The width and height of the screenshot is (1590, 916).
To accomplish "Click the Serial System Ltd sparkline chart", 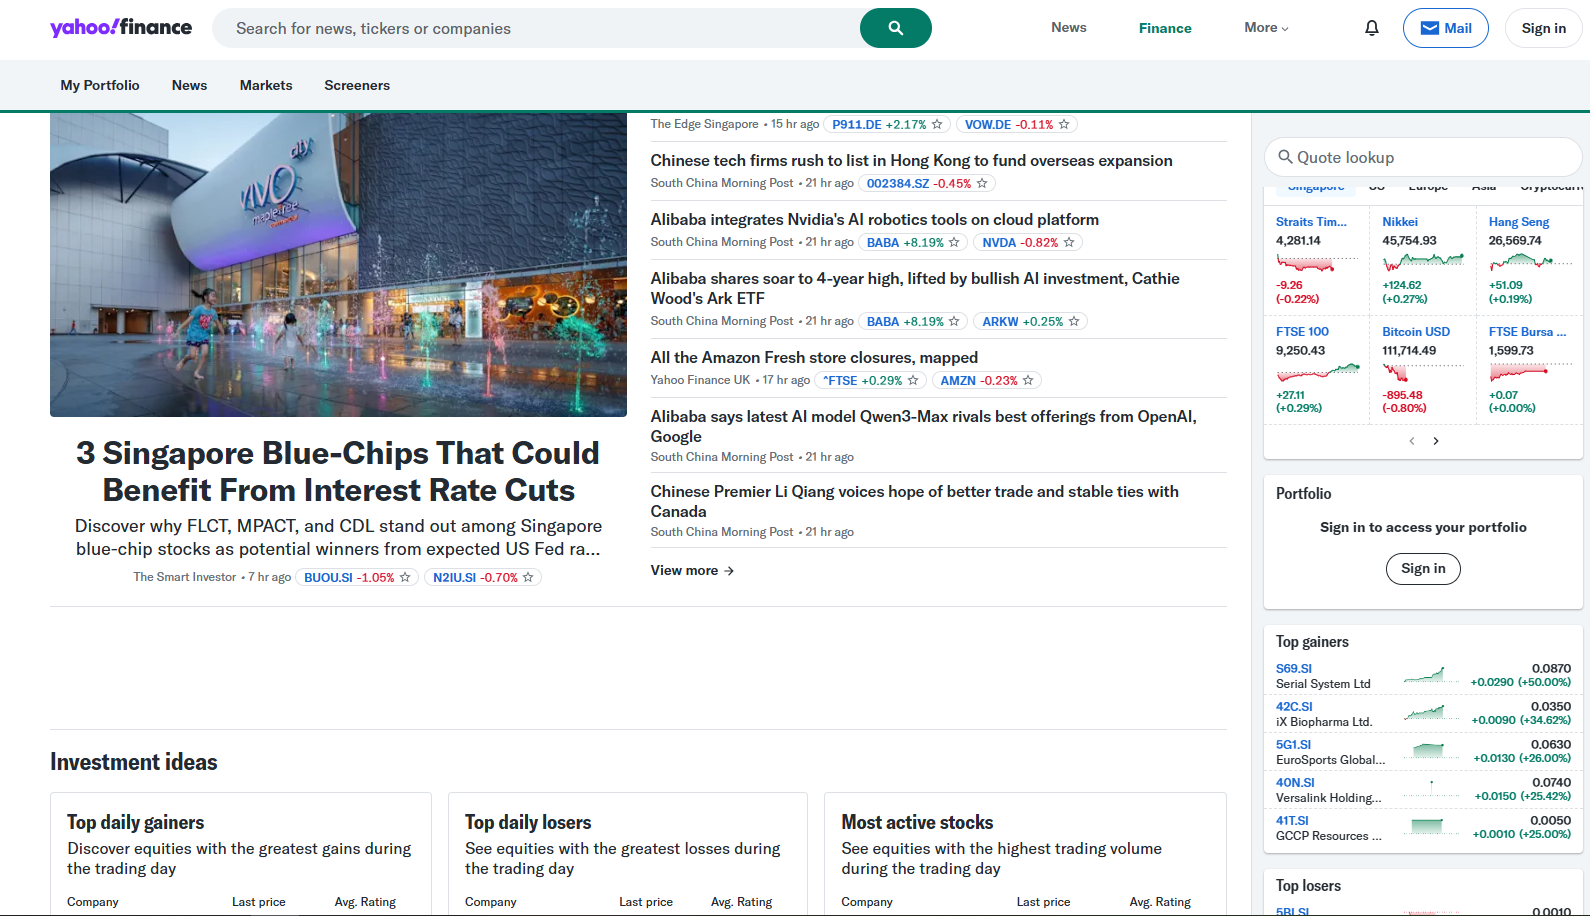I will (x=1424, y=676).
